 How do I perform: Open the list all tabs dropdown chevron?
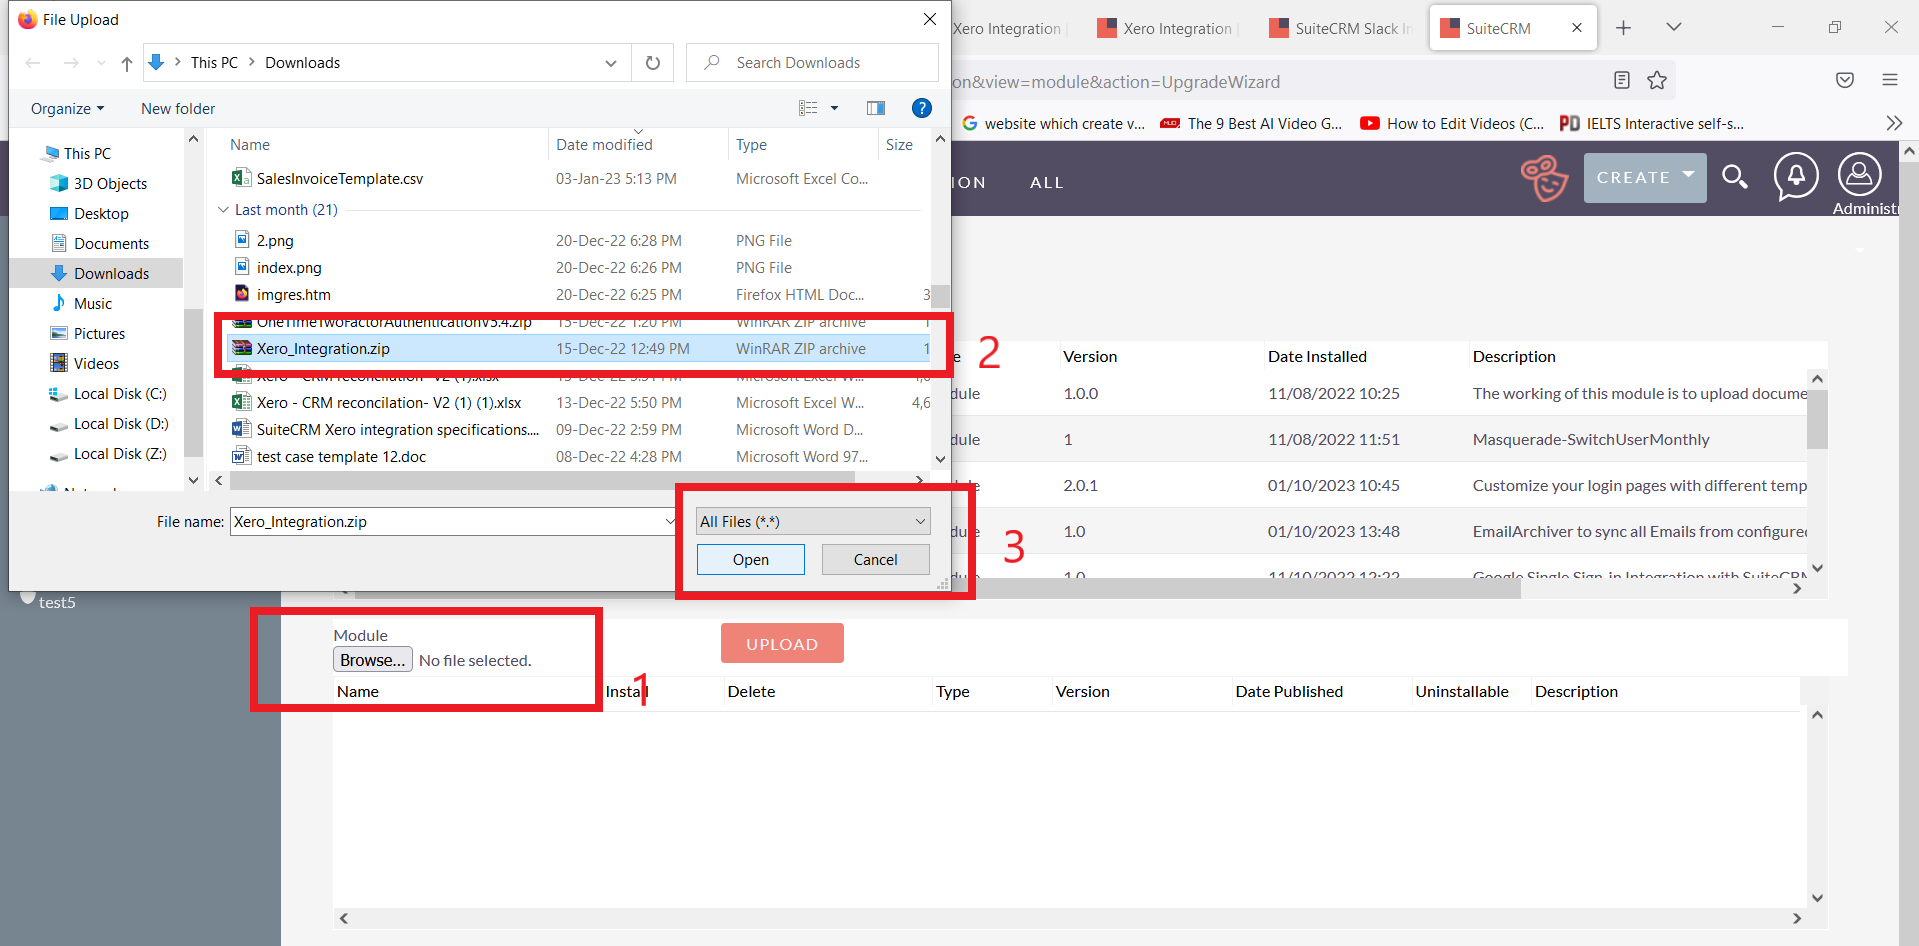pos(1674,27)
